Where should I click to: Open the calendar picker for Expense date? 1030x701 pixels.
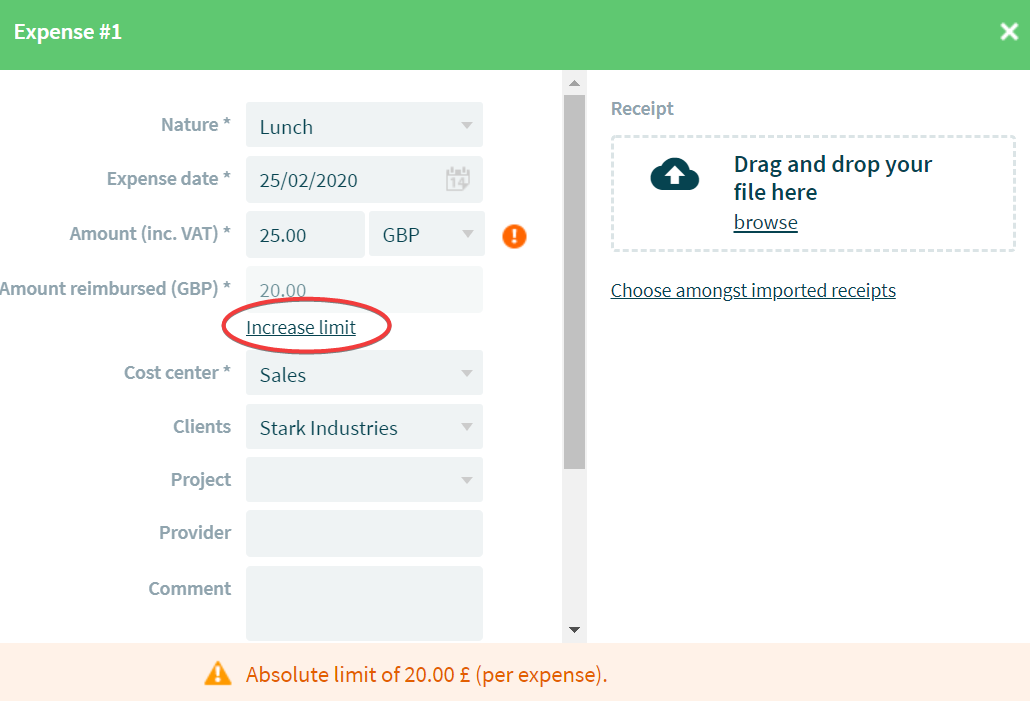click(x=458, y=179)
